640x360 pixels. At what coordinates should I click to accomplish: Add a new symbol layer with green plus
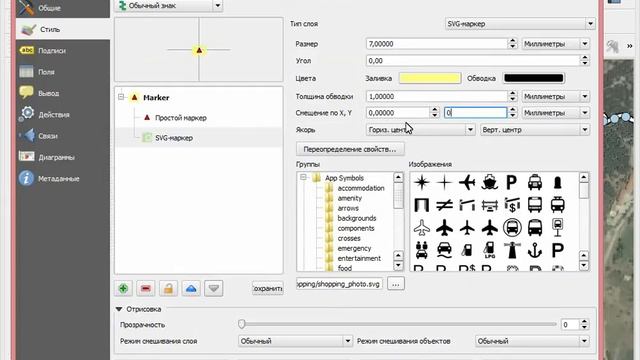pyautogui.click(x=123, y=289)
